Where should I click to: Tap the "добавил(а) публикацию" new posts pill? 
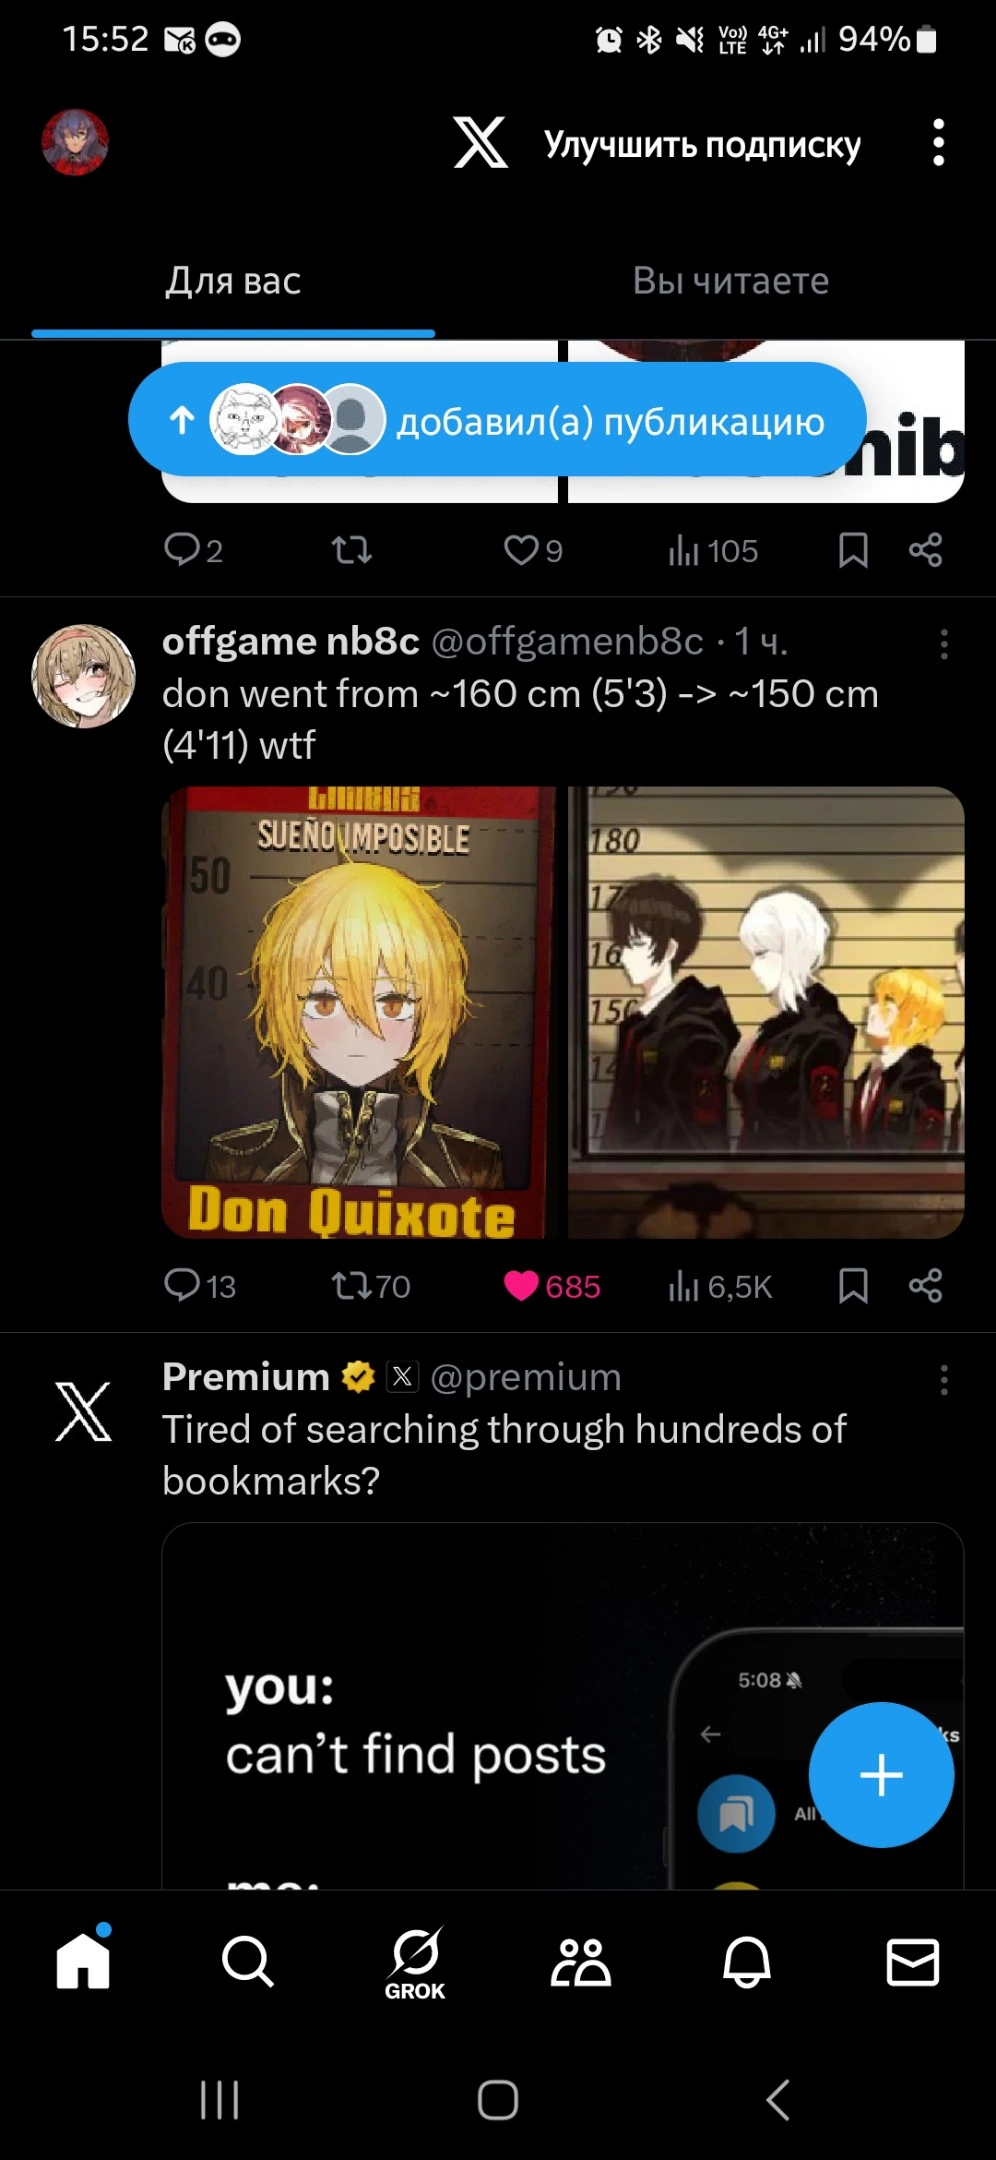coord(497,420)
